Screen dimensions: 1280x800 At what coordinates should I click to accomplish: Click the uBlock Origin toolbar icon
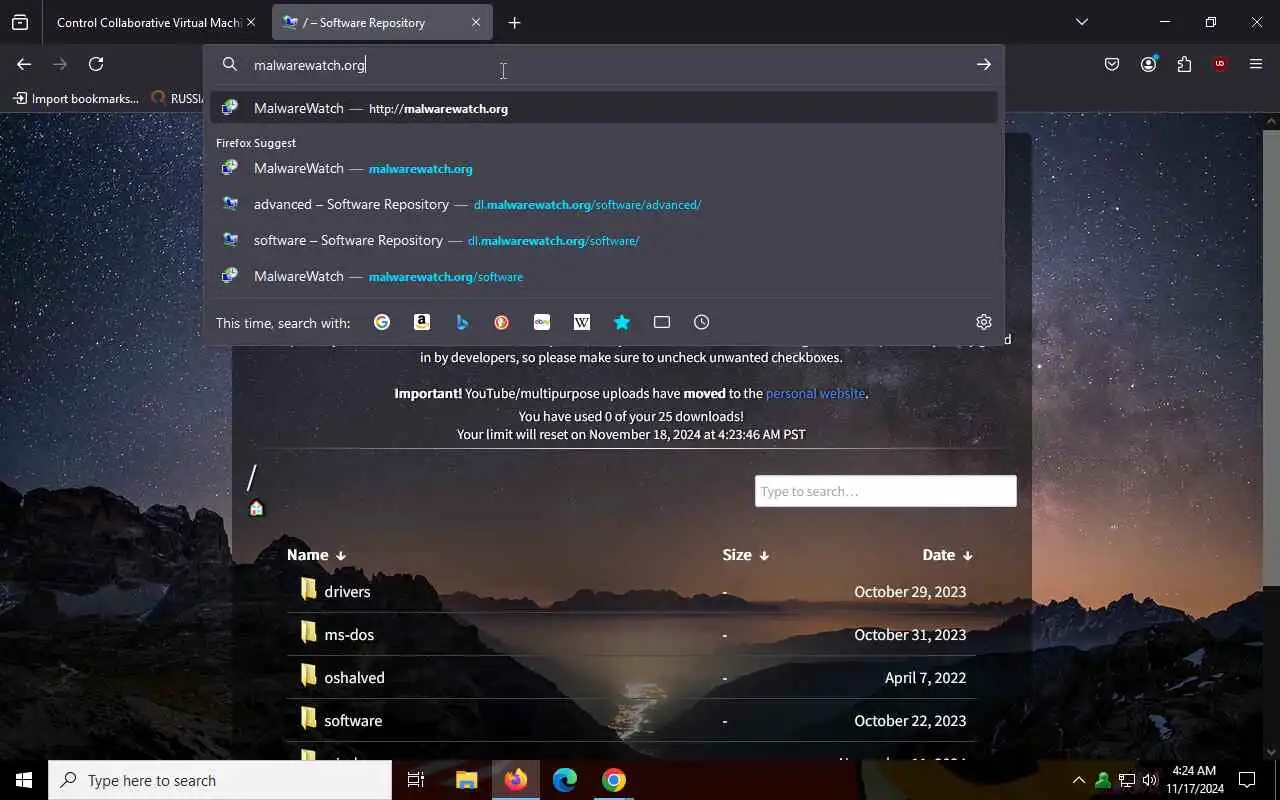1220,64
